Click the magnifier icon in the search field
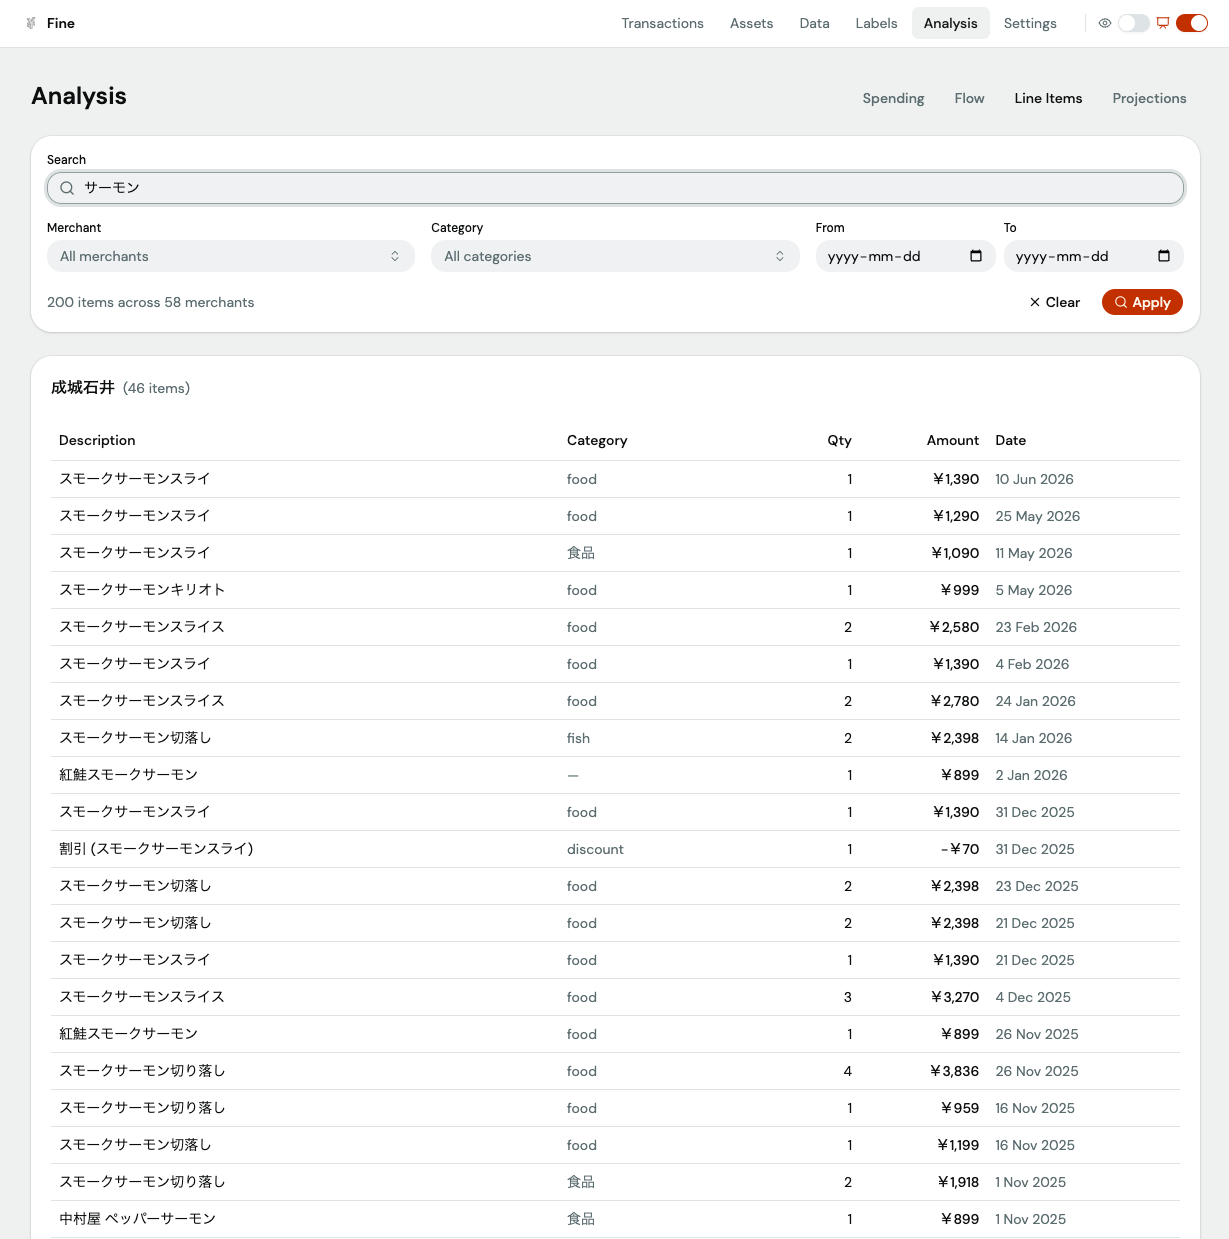The height and width of the screenshot is (1239, 1229). [x=67, y=188]
